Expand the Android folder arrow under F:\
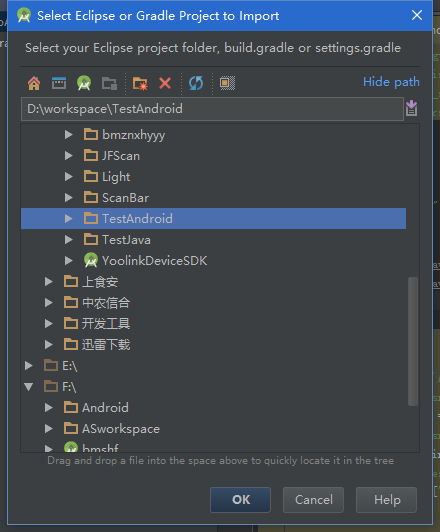440x532 pixels. (49, 408)
